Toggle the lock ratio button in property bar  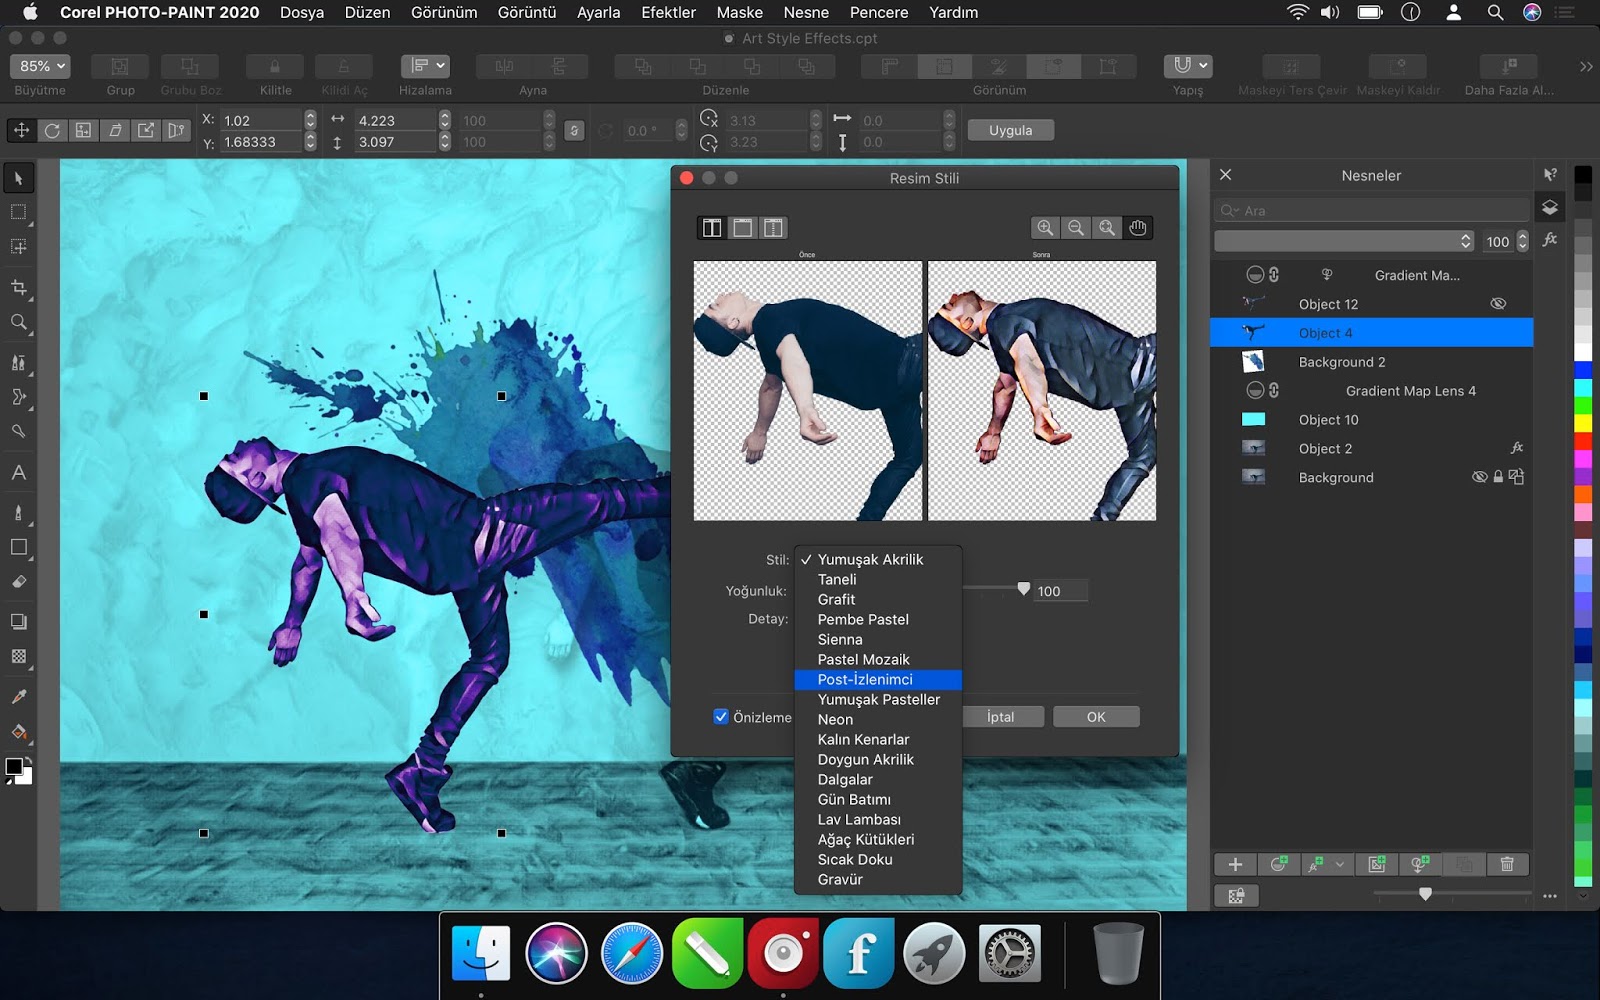click(x=574, y=130)
